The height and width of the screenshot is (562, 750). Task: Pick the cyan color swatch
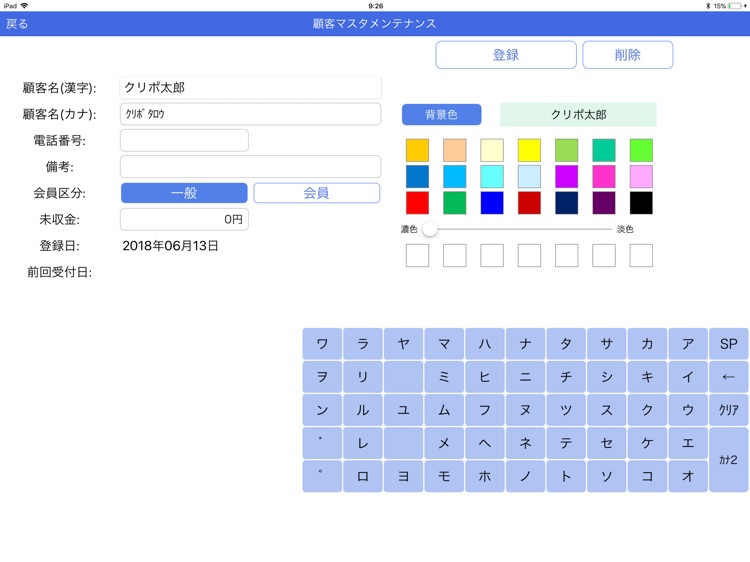[492, 176]
